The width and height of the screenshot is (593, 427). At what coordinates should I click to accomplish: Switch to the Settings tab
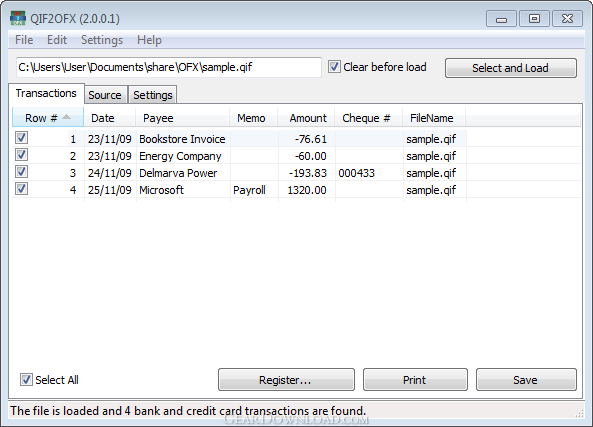(x=152, y=95)
